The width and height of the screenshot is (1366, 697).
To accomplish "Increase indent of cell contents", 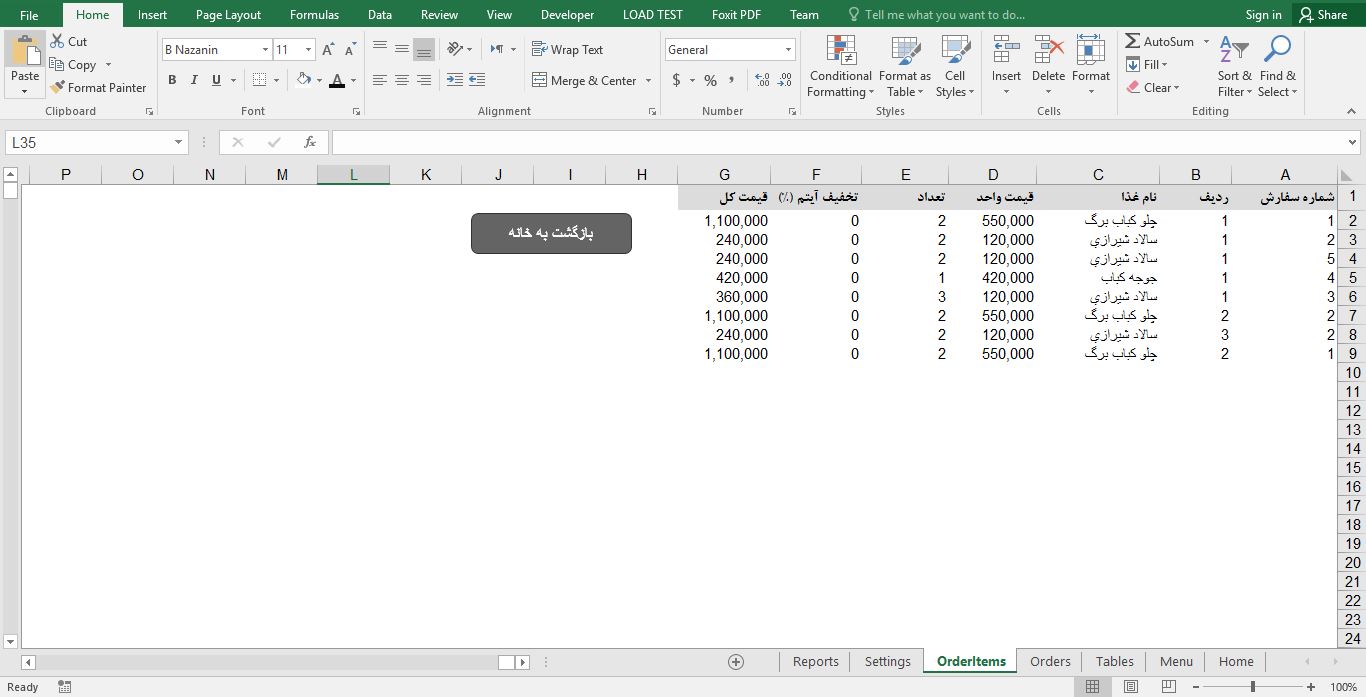I will (477, 80).
